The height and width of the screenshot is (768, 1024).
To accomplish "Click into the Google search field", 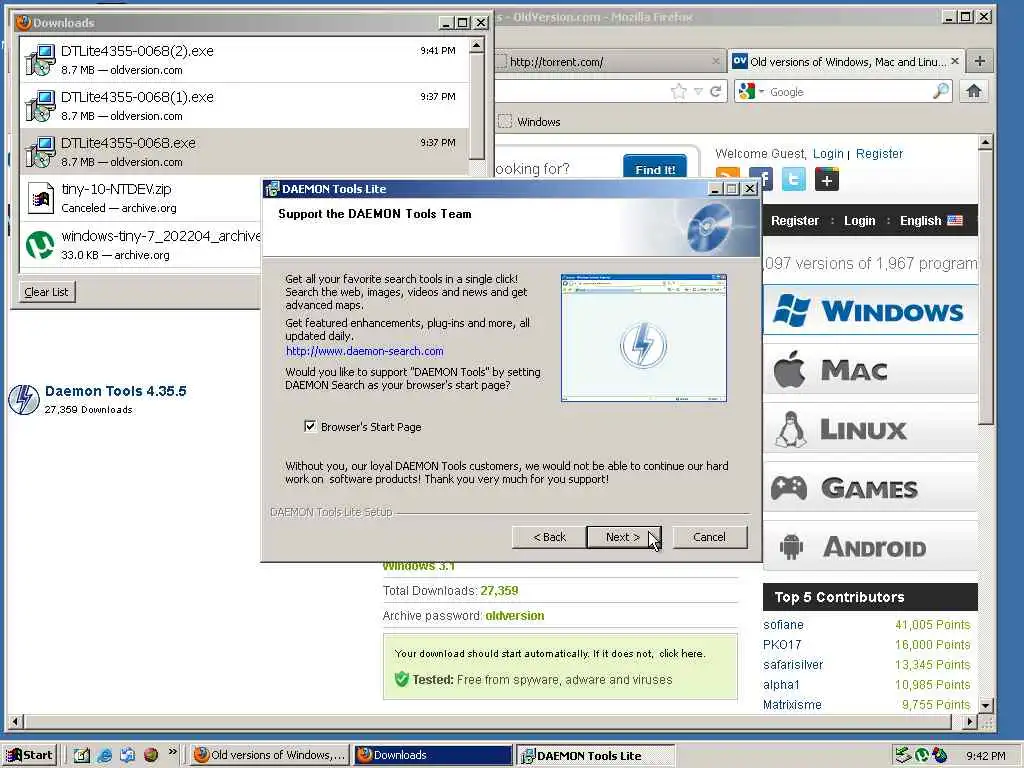I will (849, 92).
